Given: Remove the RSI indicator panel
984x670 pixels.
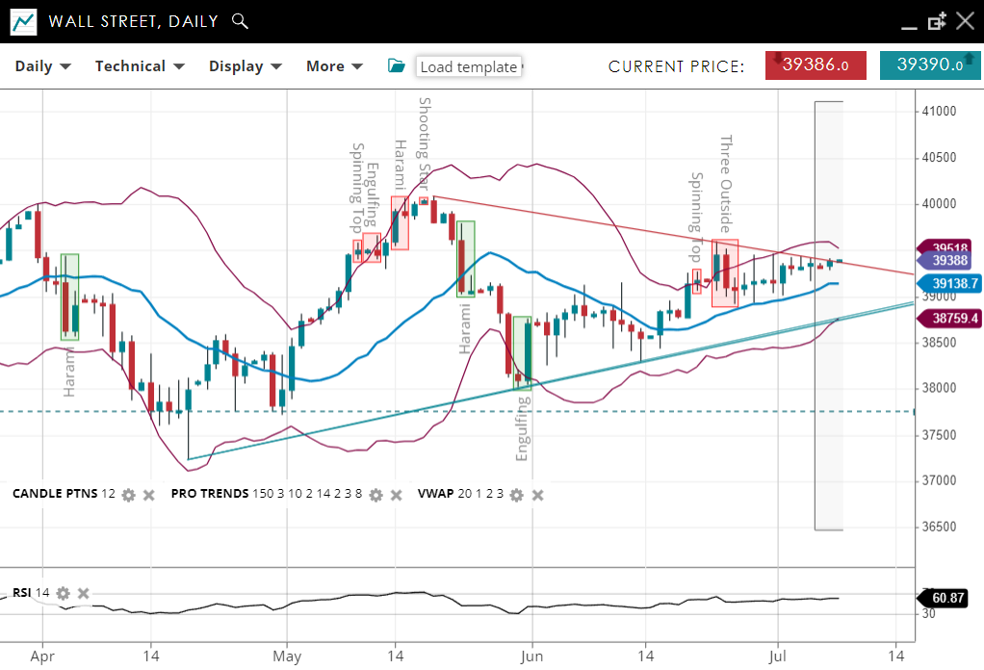Looking at the screenshot, I should point(84,593).
